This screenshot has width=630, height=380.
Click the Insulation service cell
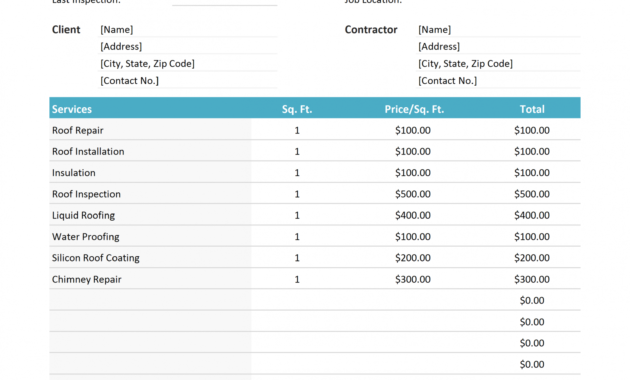(x=150, y=173)
